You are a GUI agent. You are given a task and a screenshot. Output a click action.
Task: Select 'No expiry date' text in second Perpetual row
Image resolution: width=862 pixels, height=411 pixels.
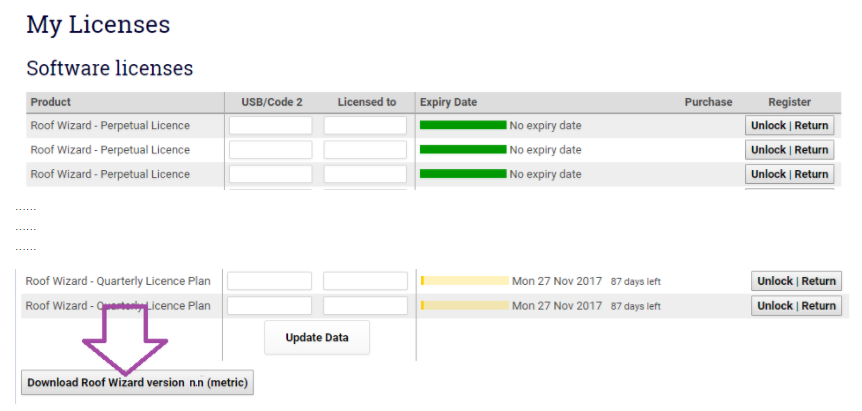coord(545,149)
